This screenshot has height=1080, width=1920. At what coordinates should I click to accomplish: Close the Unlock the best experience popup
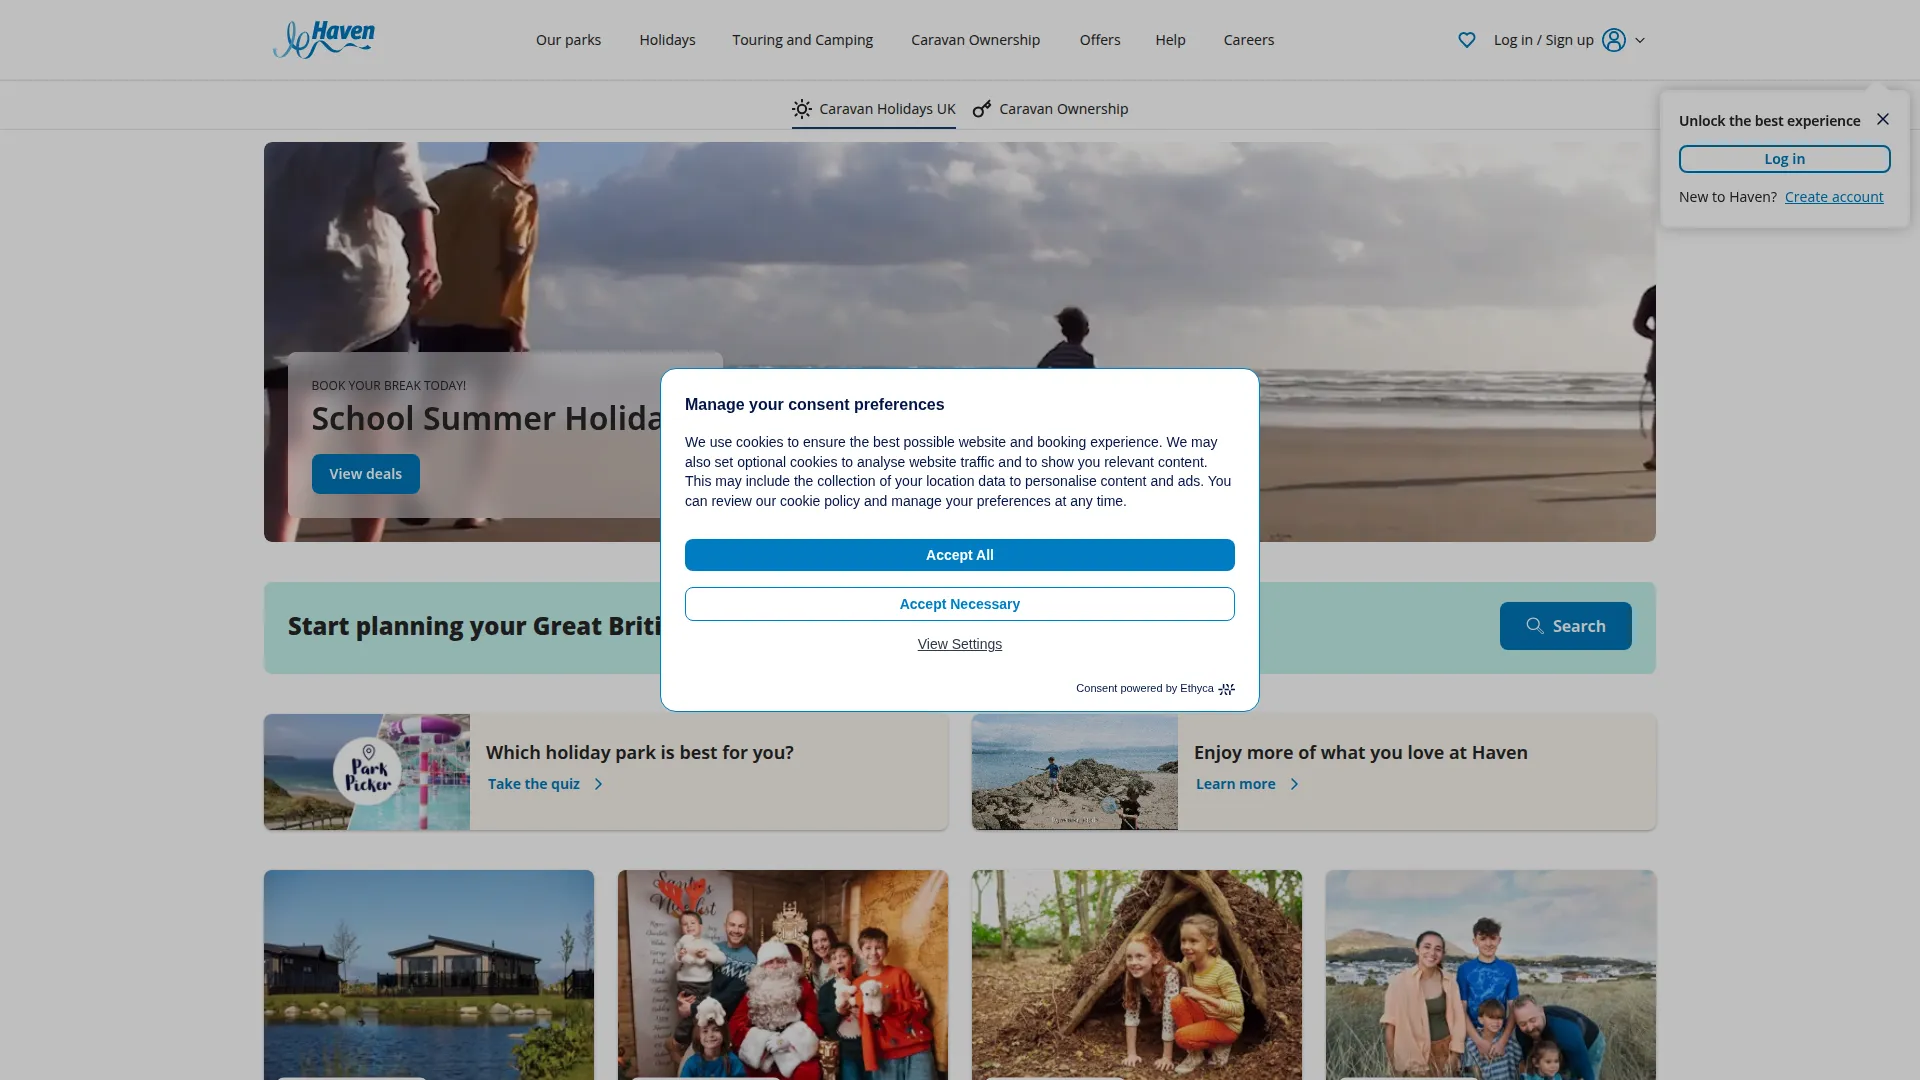pyautogui.click(x=1883, y=119)
